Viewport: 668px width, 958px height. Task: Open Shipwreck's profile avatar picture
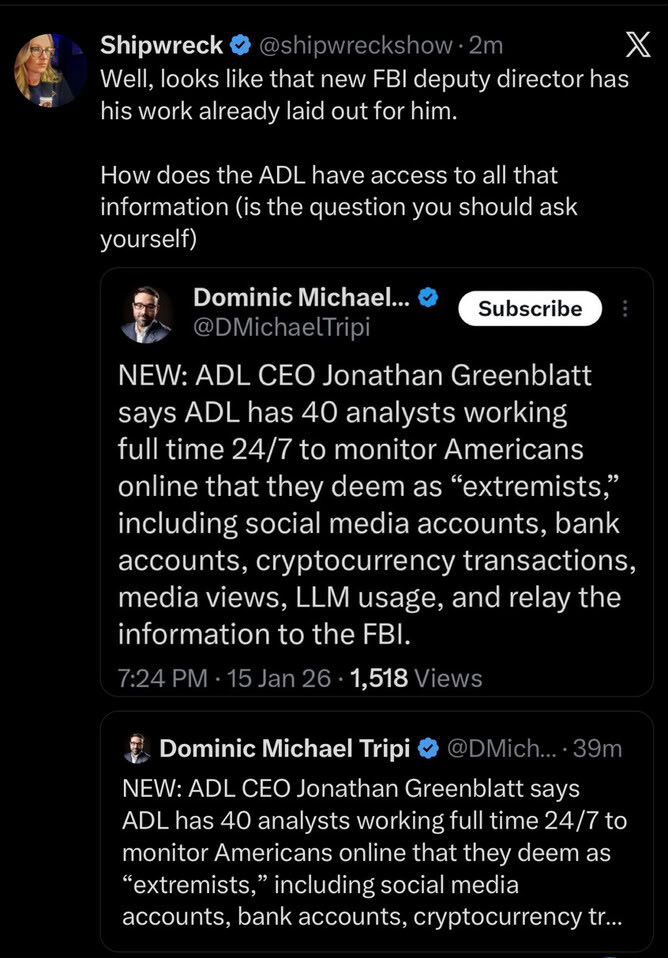50,70
